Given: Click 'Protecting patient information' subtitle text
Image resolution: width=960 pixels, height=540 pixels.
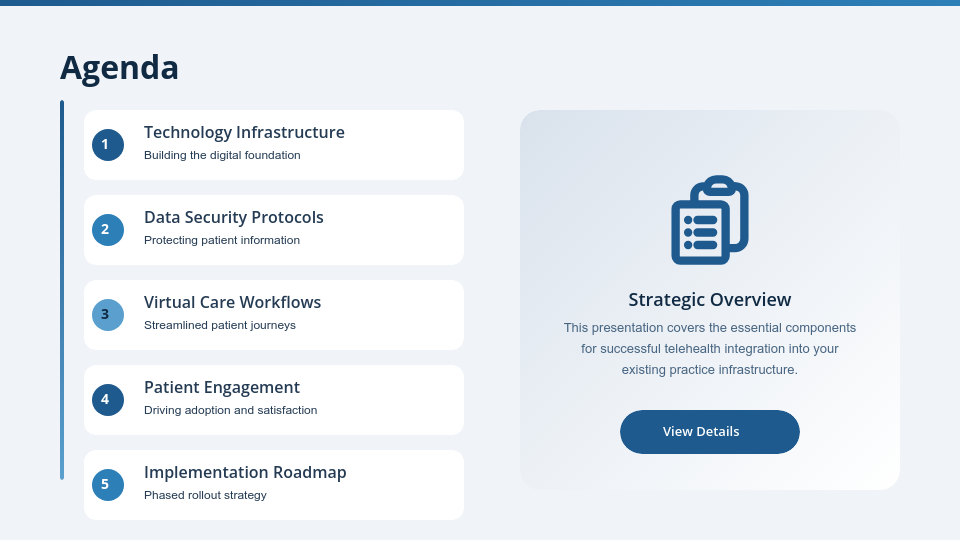Looking at the screenshot, I should [222, 241].
